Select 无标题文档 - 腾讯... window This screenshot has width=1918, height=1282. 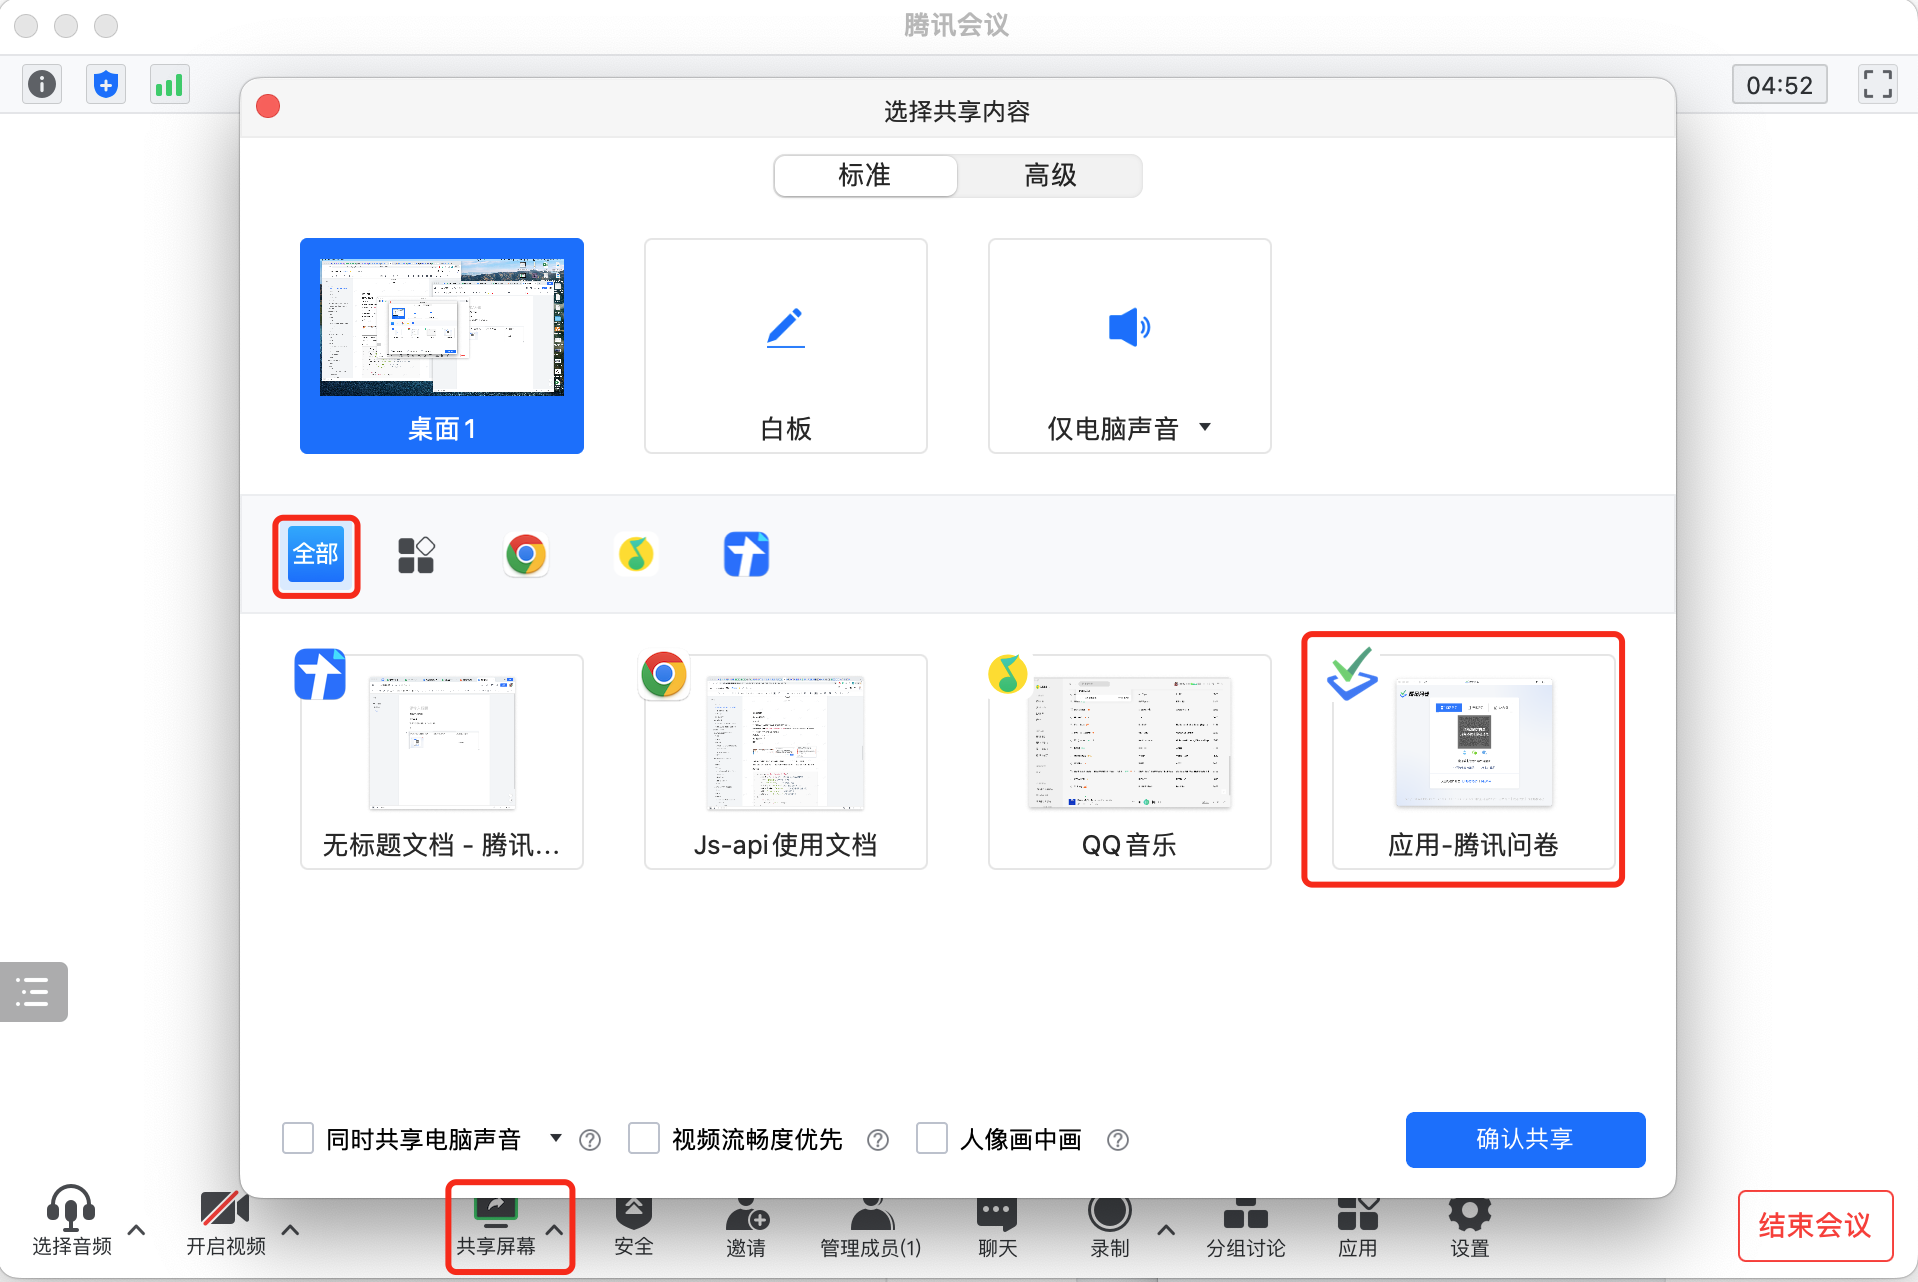click(442, 762)
